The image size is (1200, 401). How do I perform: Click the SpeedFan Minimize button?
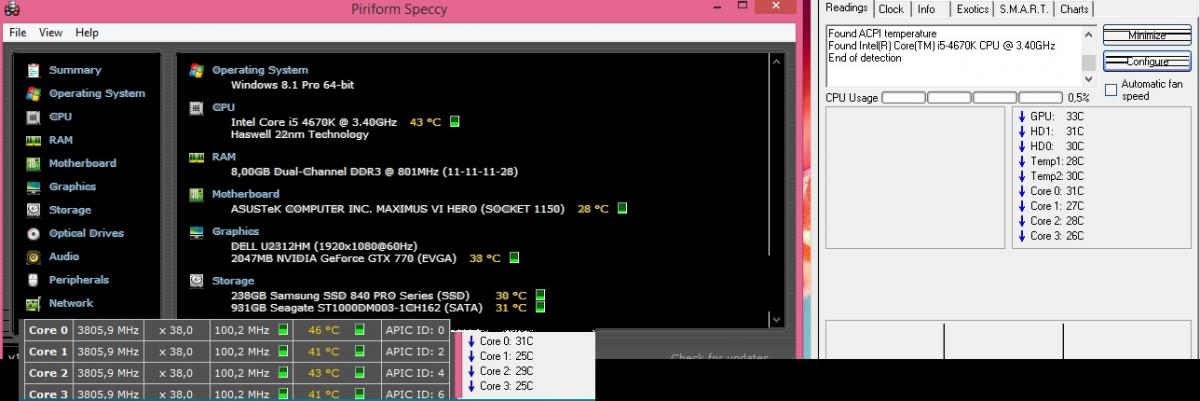pyautogui.click(x=1147, y=35)
